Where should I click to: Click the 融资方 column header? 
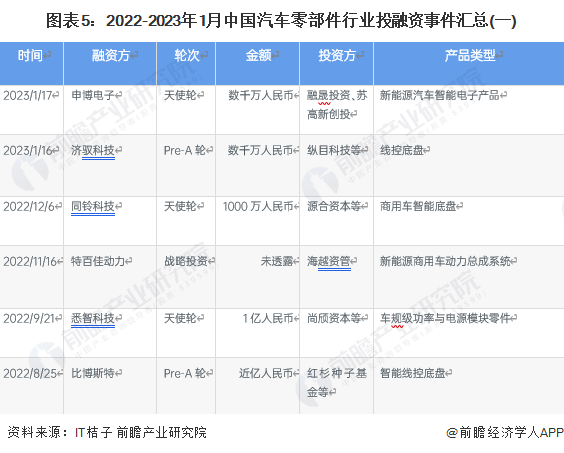[x=110, y=63]
